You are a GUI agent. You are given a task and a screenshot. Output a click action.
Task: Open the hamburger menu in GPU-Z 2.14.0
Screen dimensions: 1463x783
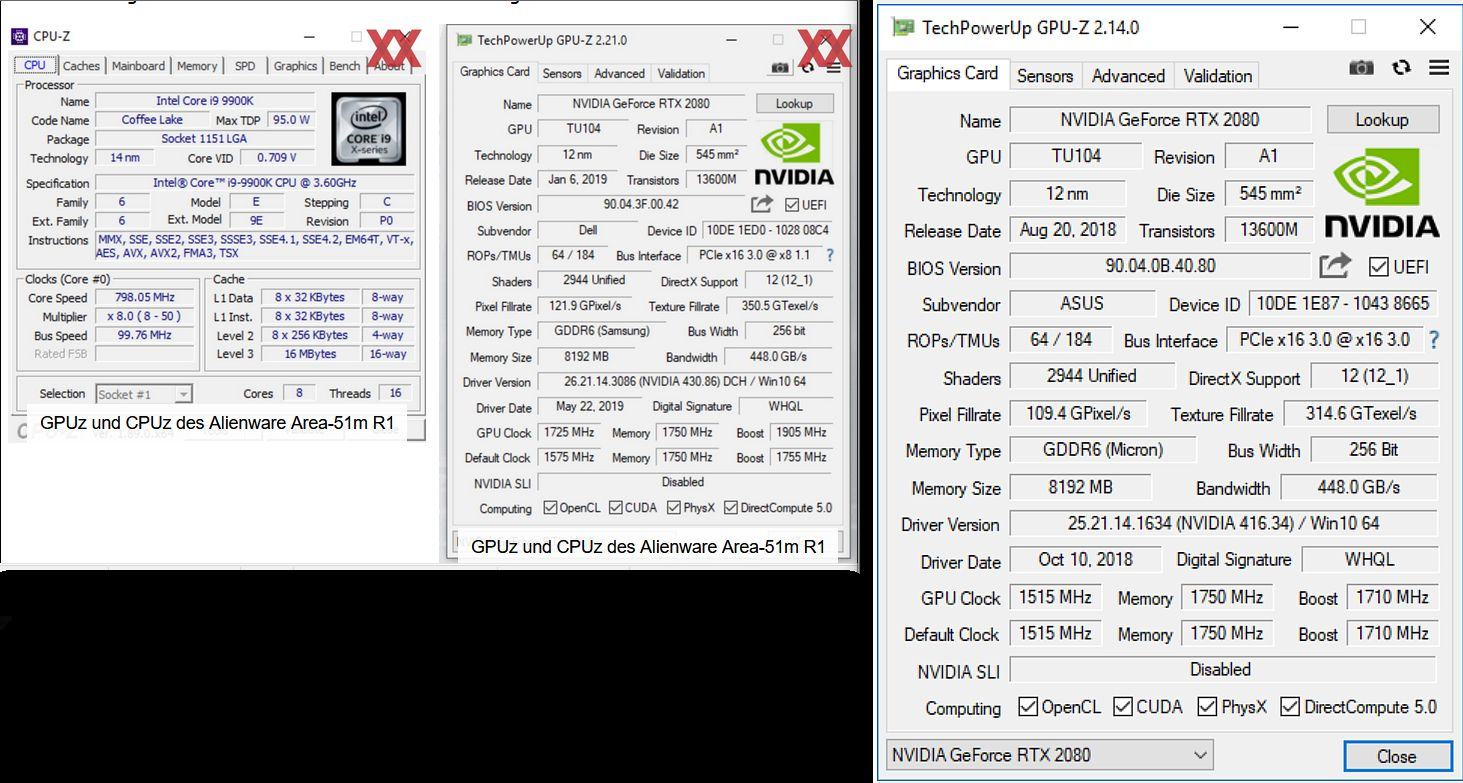click(1439, 68)
